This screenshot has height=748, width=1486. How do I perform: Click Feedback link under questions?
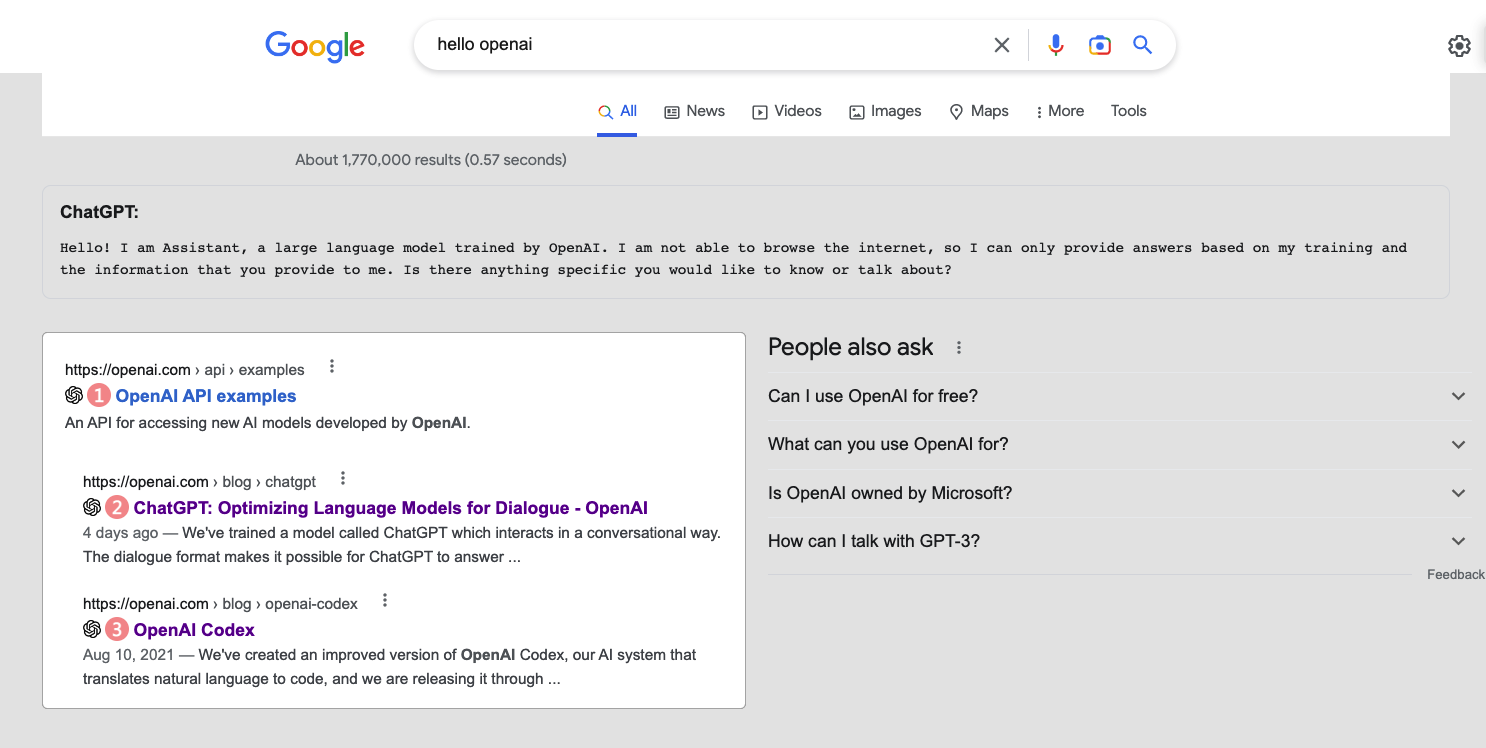1456,574
